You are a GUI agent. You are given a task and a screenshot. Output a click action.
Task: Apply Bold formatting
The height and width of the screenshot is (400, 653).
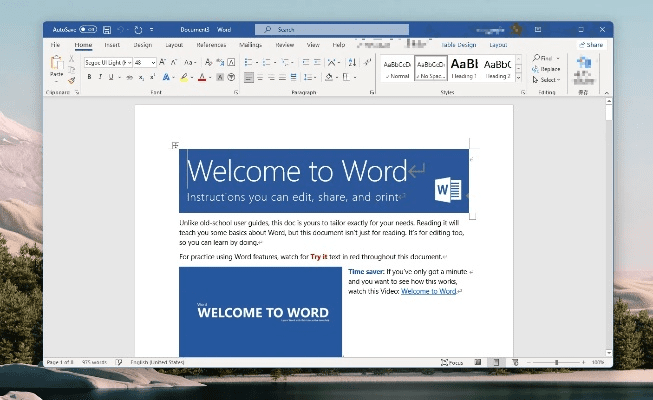pos(88,77)
